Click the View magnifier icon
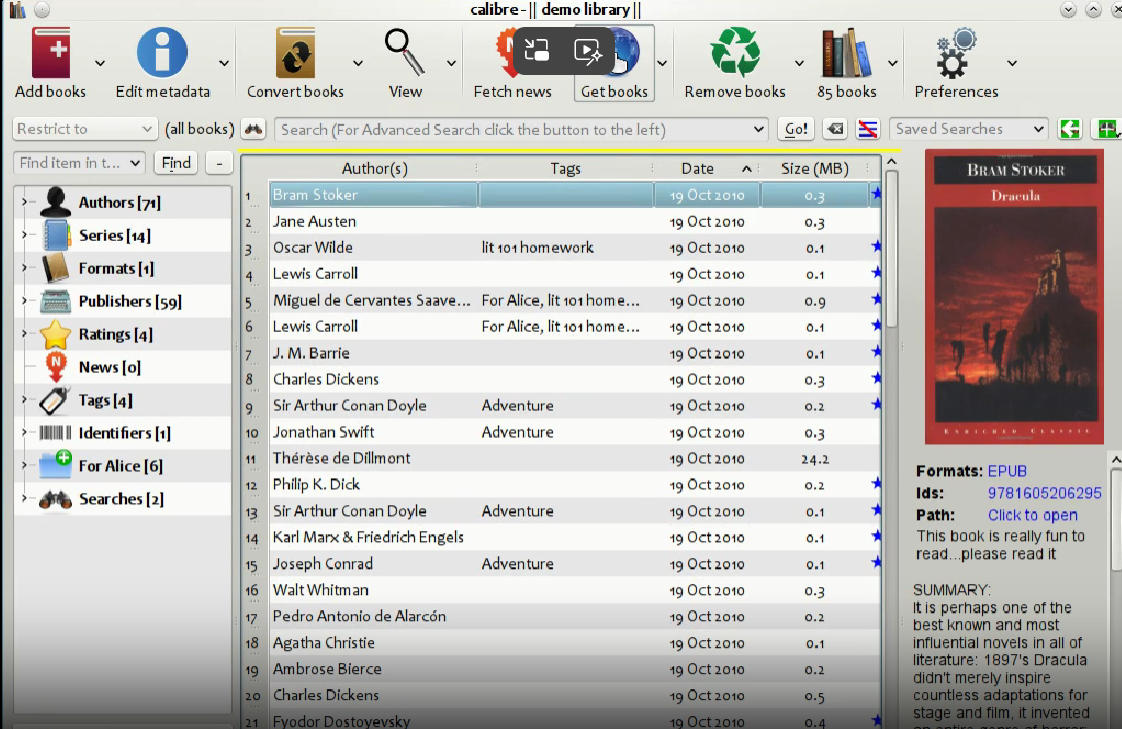 405,52
